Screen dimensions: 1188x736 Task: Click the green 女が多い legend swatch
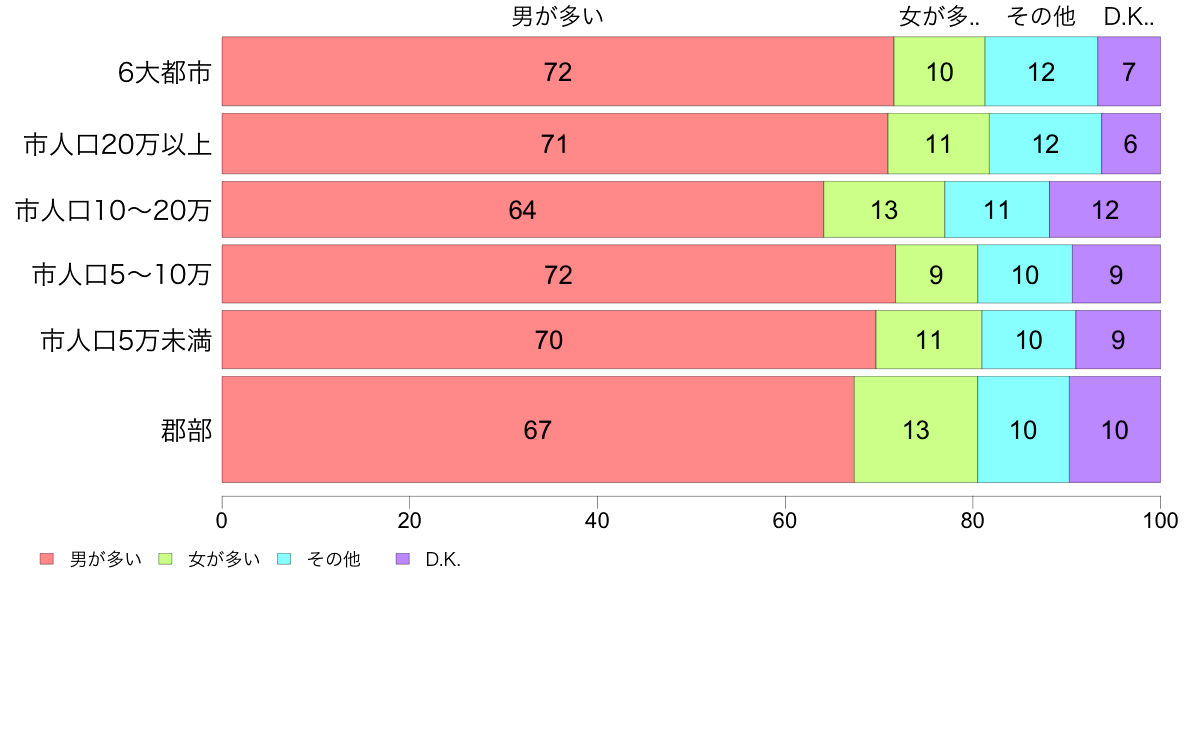pos(165,559)
